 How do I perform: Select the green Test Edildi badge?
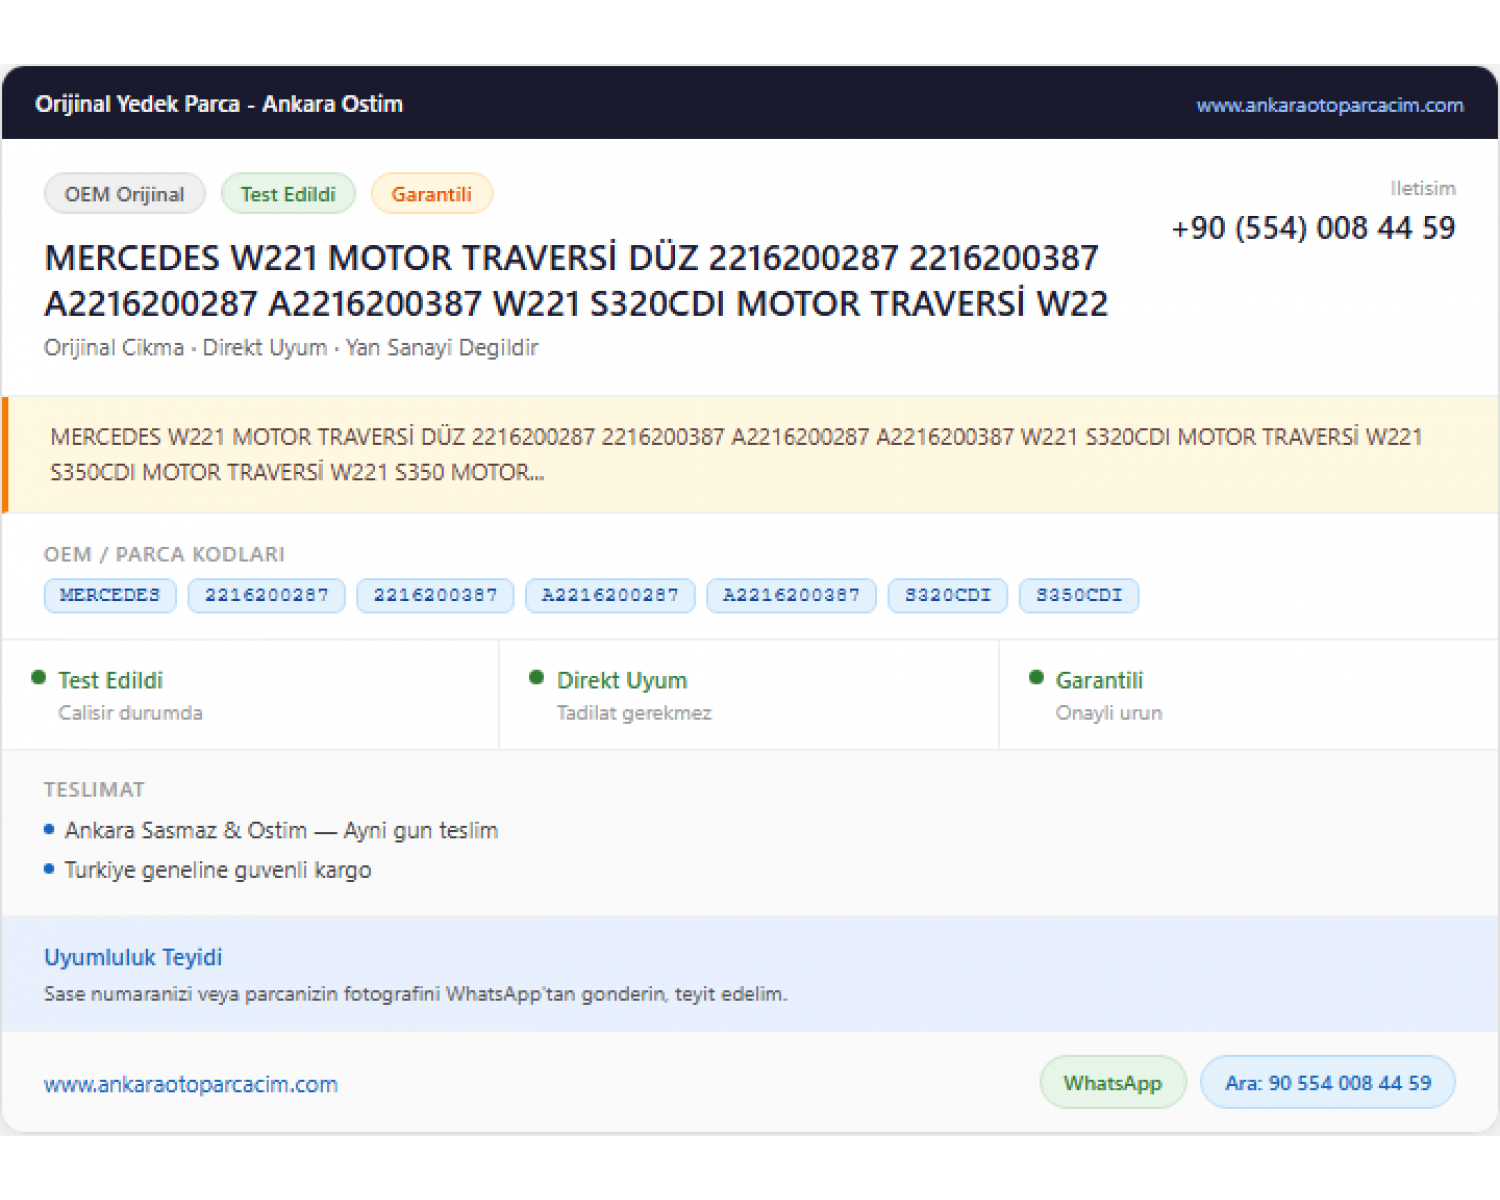point(288,194)
